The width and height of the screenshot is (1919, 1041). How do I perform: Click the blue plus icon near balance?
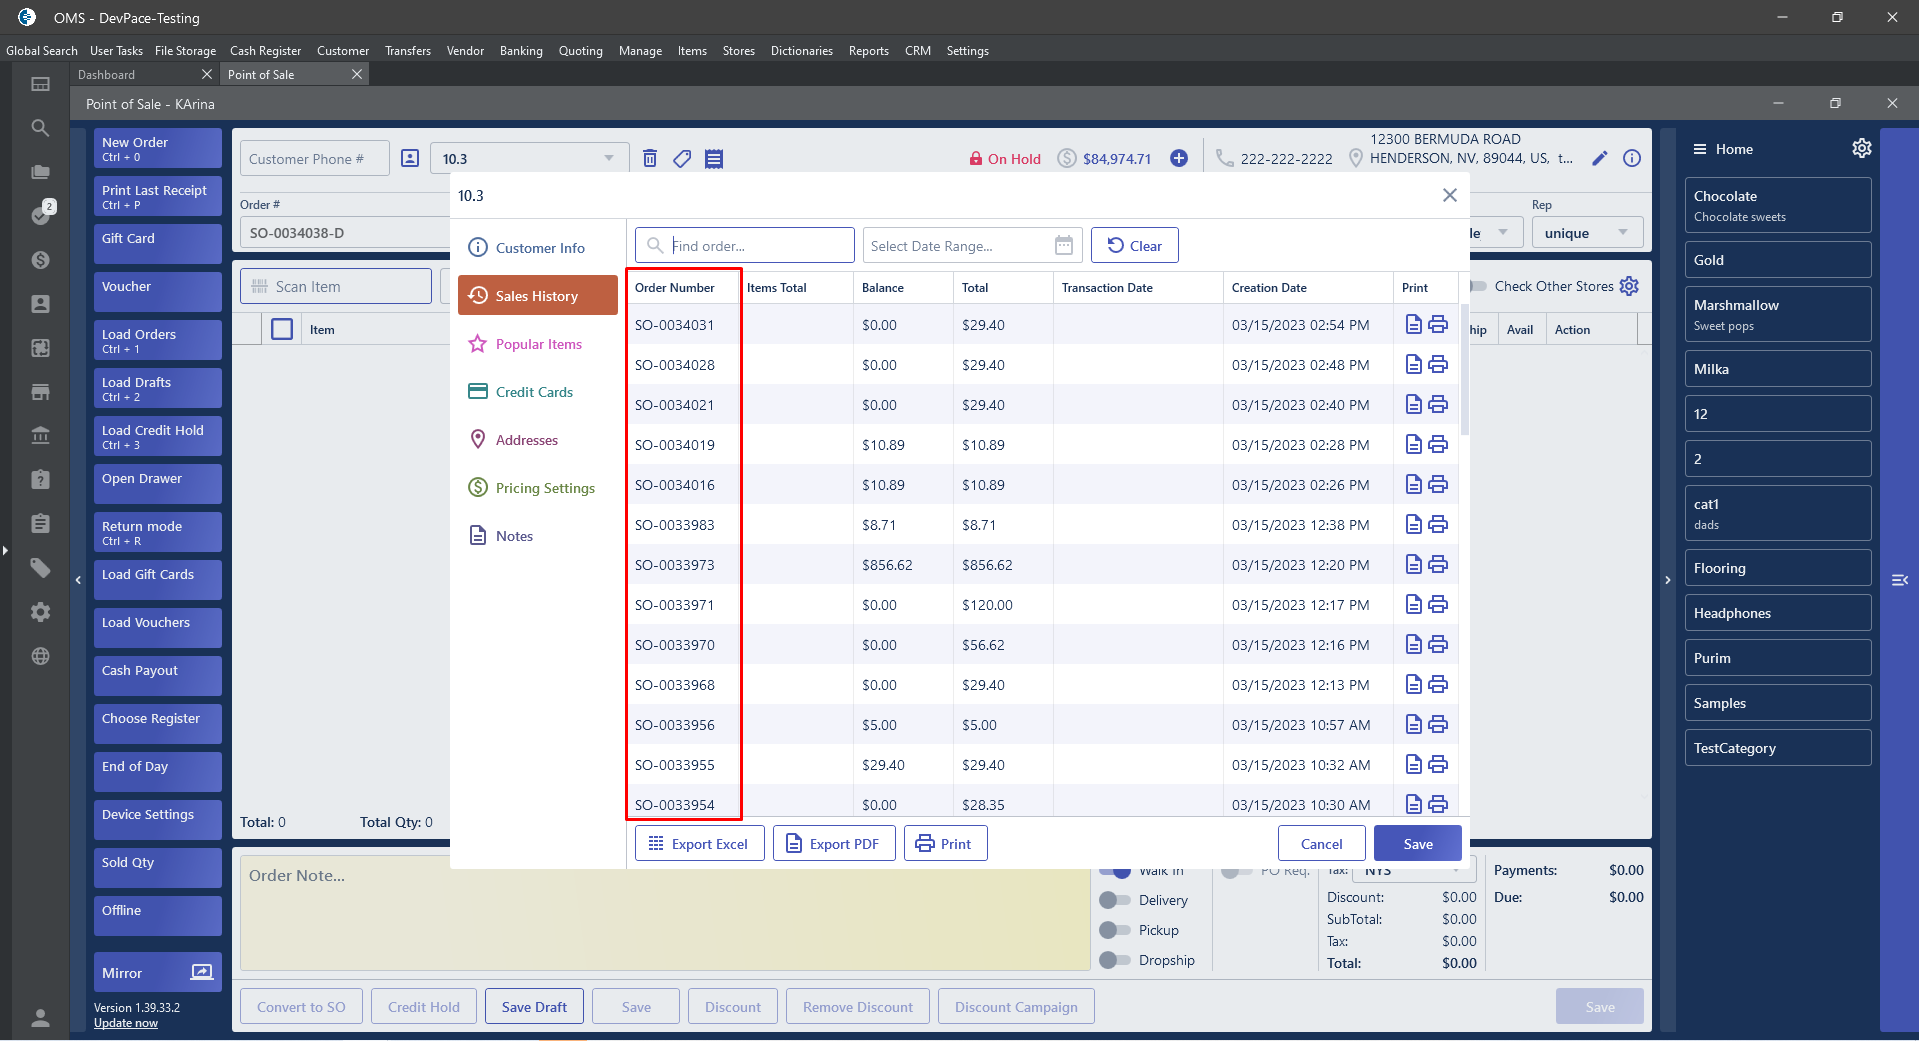pos(1179,158)
